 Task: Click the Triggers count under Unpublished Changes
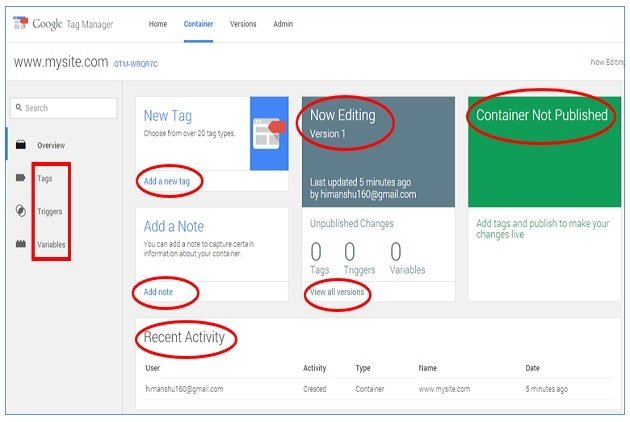point(359,258)
